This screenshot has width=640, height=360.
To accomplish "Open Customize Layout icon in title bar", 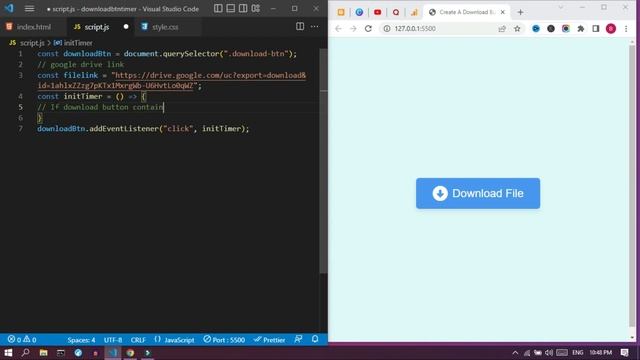I will pyautogui.click(x=256, y=9).
